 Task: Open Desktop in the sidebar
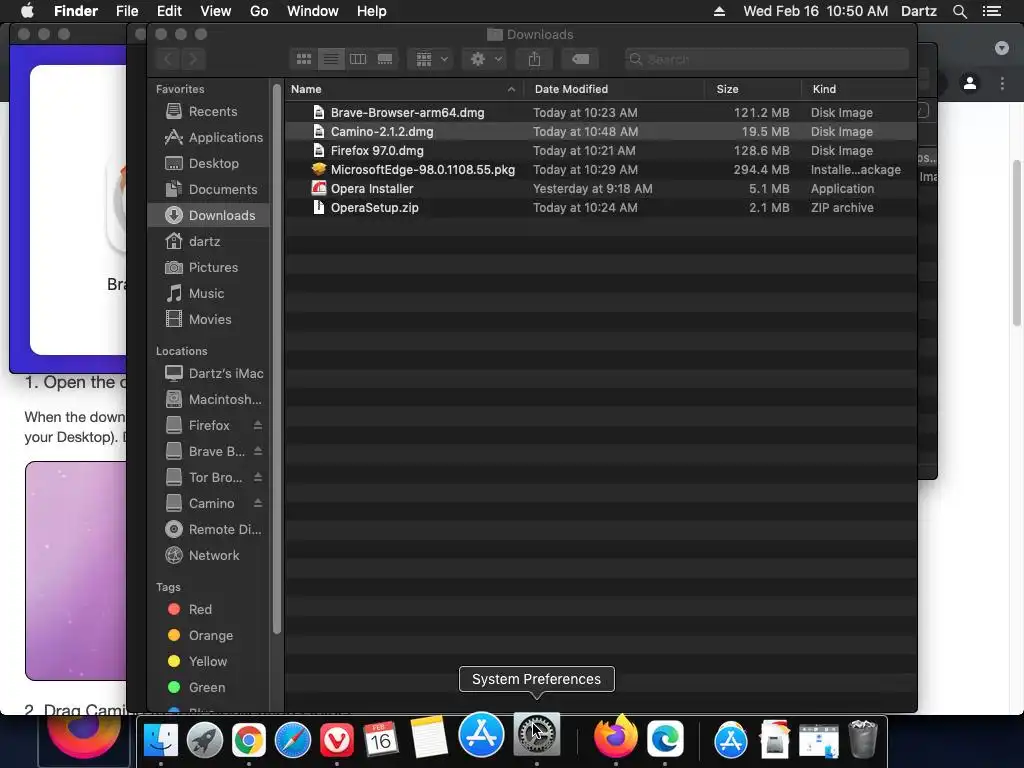point(208,163)
